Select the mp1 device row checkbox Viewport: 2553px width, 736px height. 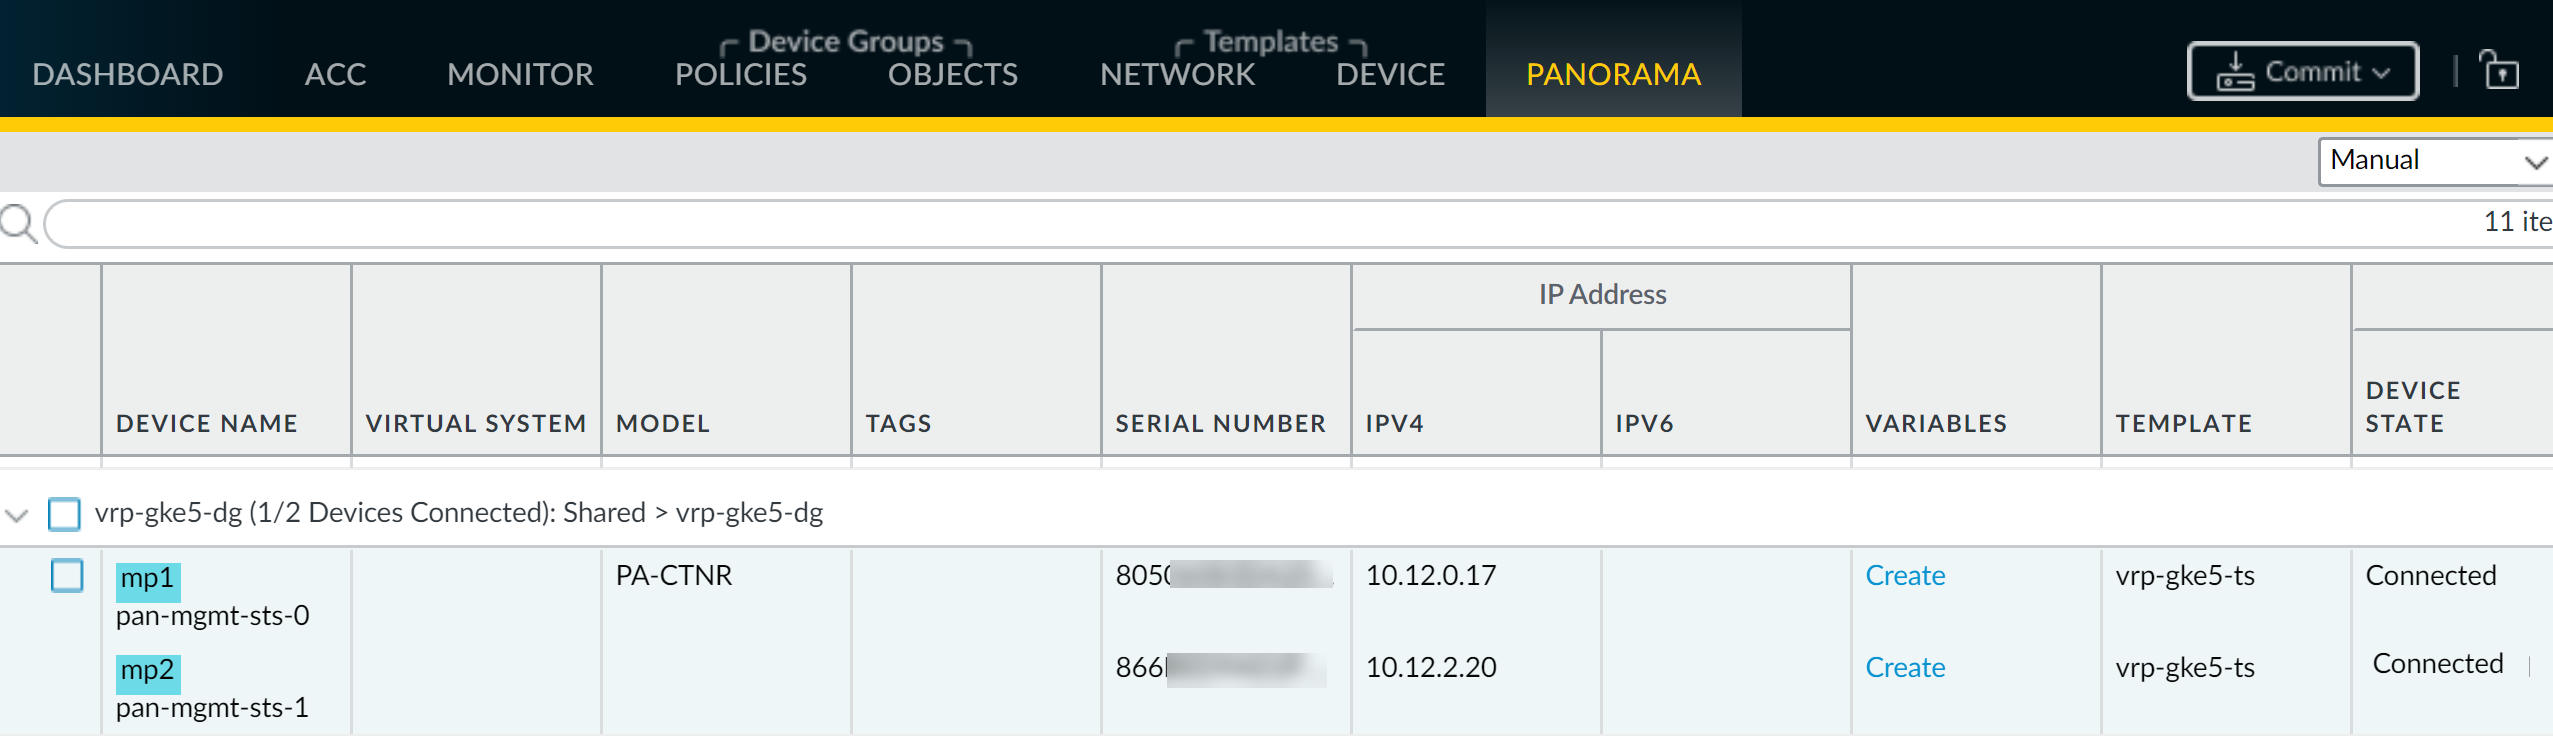67,576
